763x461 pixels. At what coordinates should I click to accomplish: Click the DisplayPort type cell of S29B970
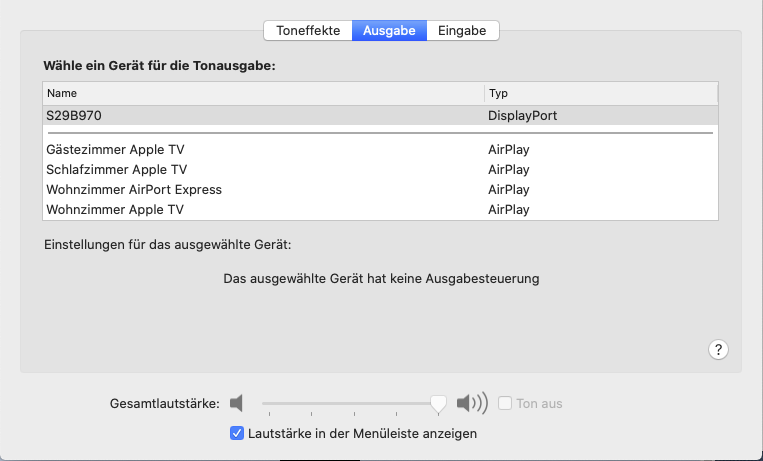click(522, 116)
